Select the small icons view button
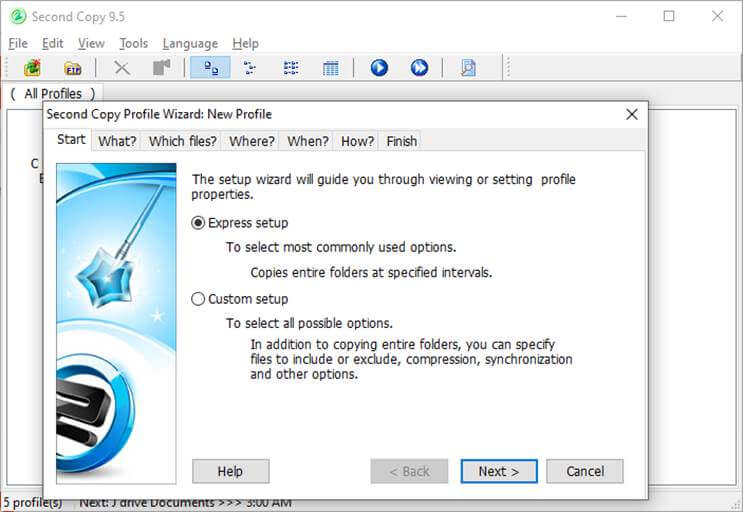The width and height of the screenshot is (743, 512). [250, 68]
